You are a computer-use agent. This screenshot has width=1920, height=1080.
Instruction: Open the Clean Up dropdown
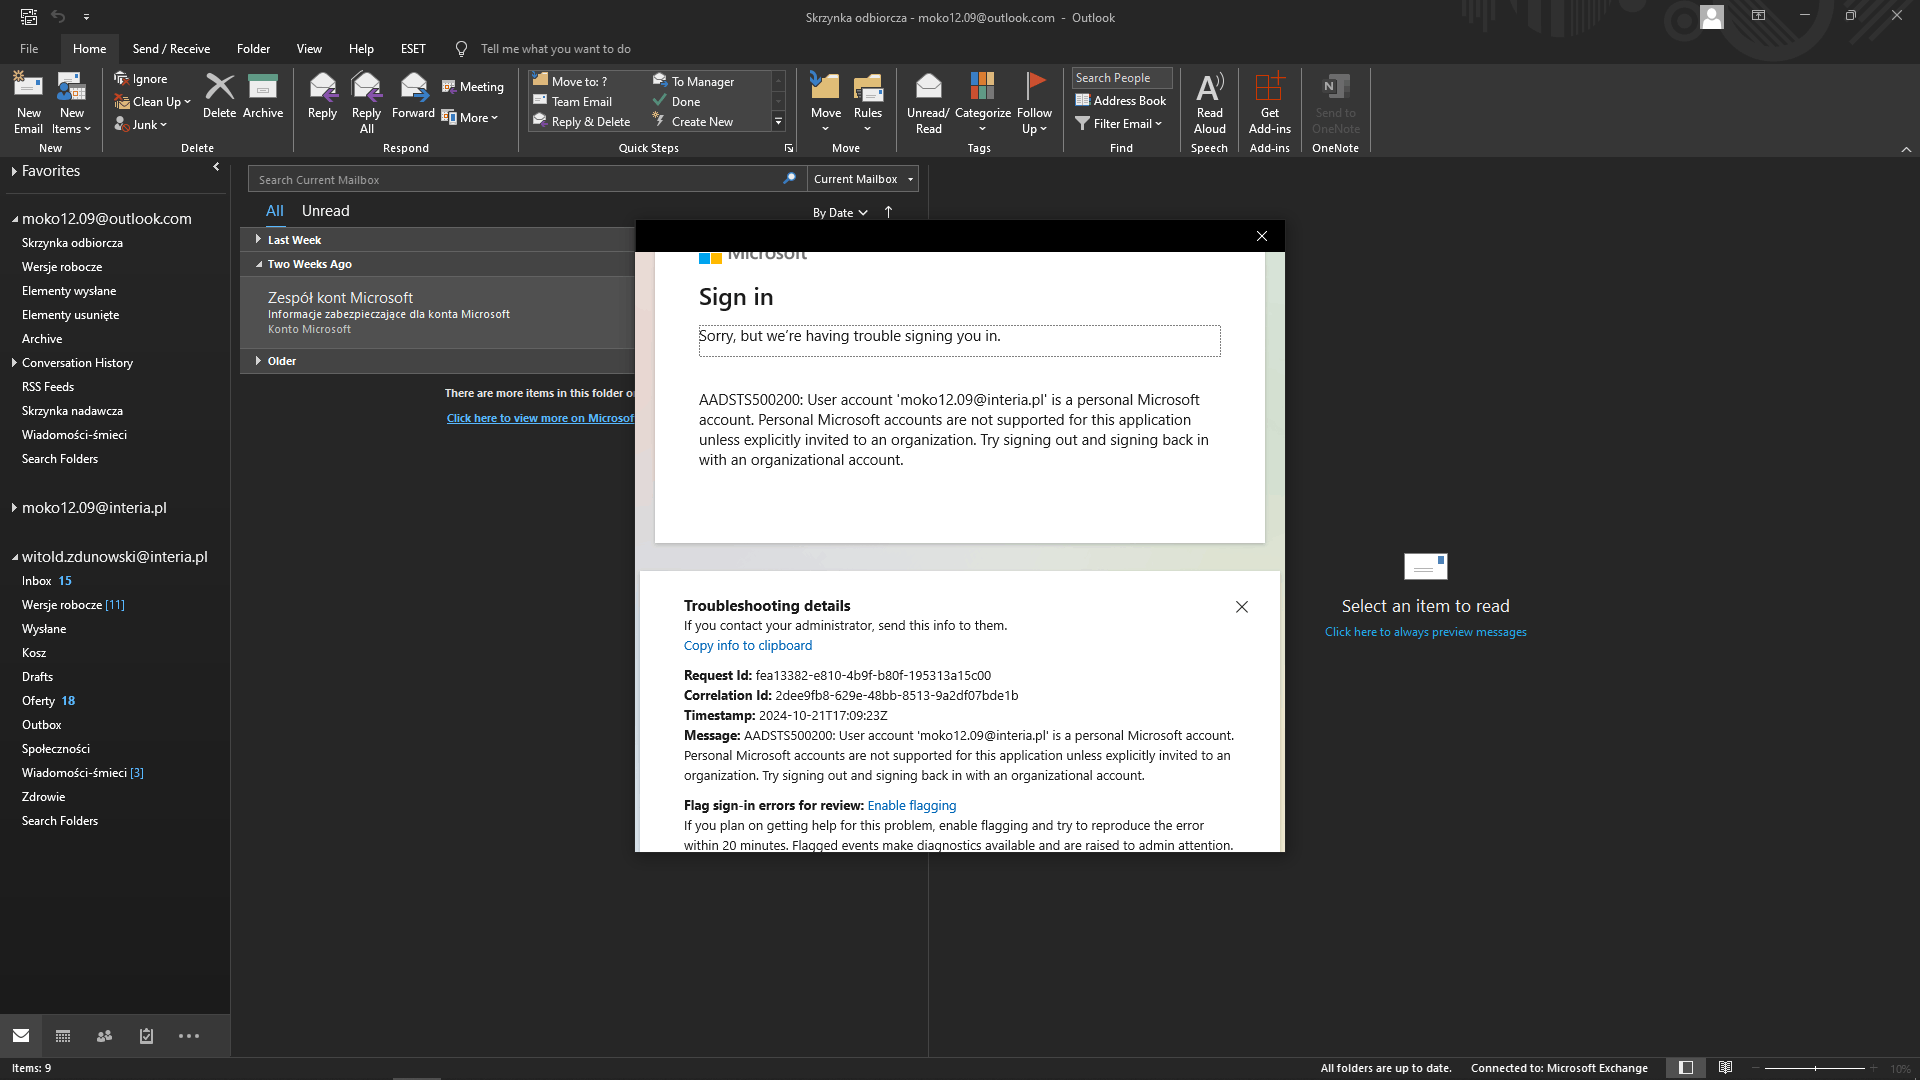click(152, 102)
